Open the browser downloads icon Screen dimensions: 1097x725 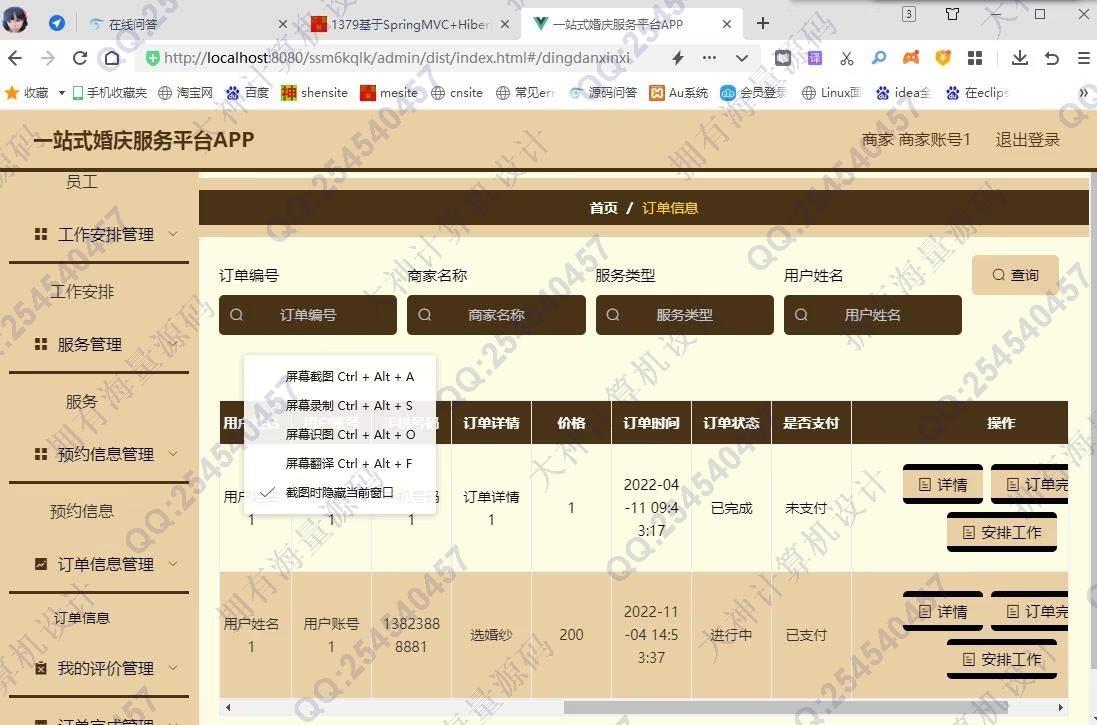[1019, 58]
